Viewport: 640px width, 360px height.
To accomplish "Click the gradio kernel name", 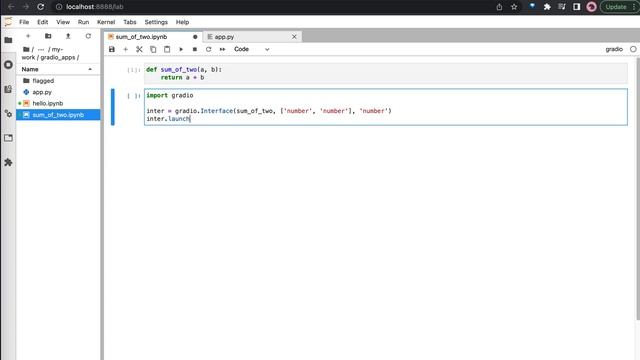I will 614,49.
